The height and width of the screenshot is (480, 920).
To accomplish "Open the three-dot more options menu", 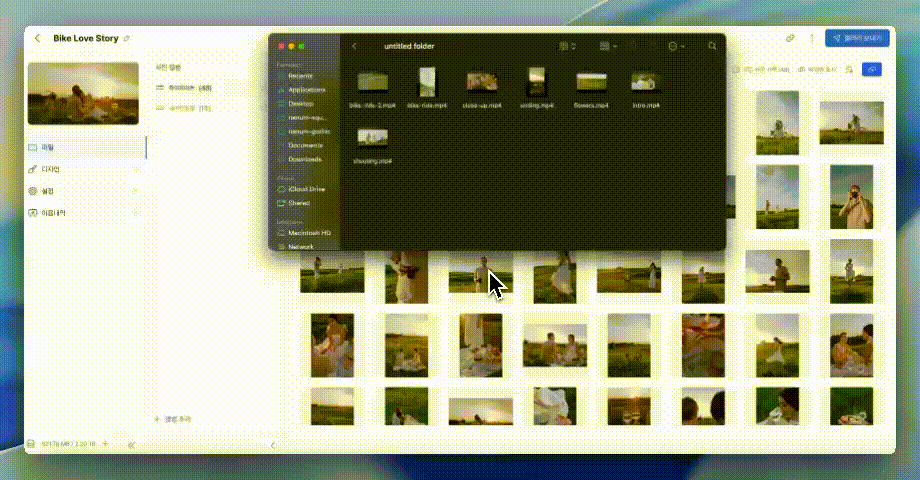I will coord(811,38).
